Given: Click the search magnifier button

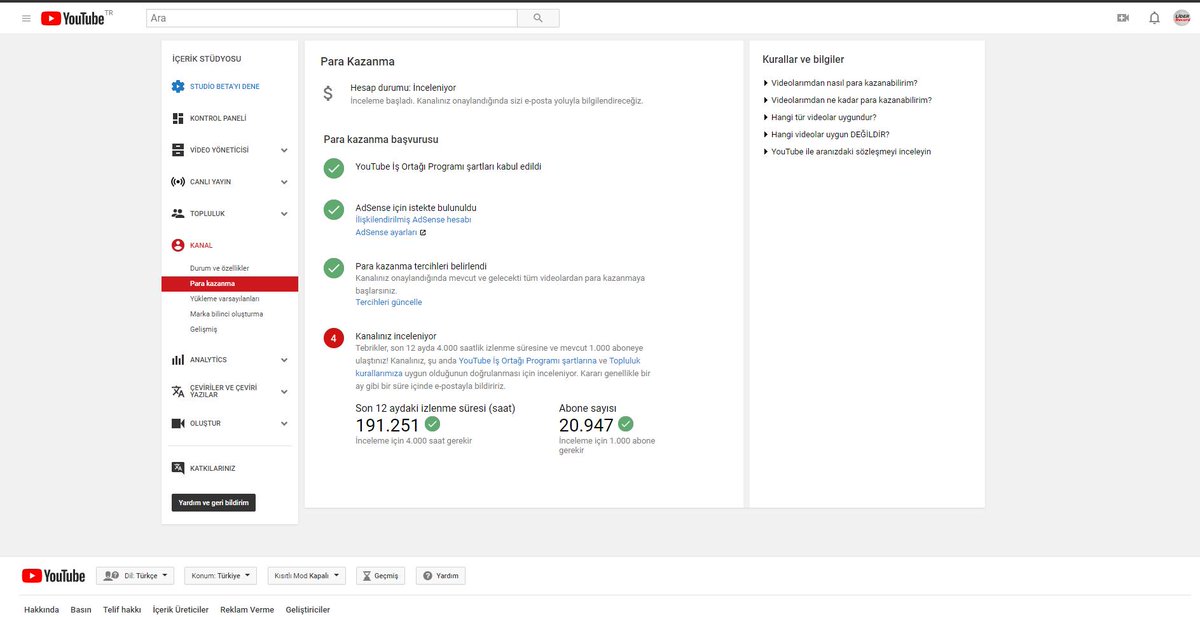Looking at the screenshot, I should (538, 18).
